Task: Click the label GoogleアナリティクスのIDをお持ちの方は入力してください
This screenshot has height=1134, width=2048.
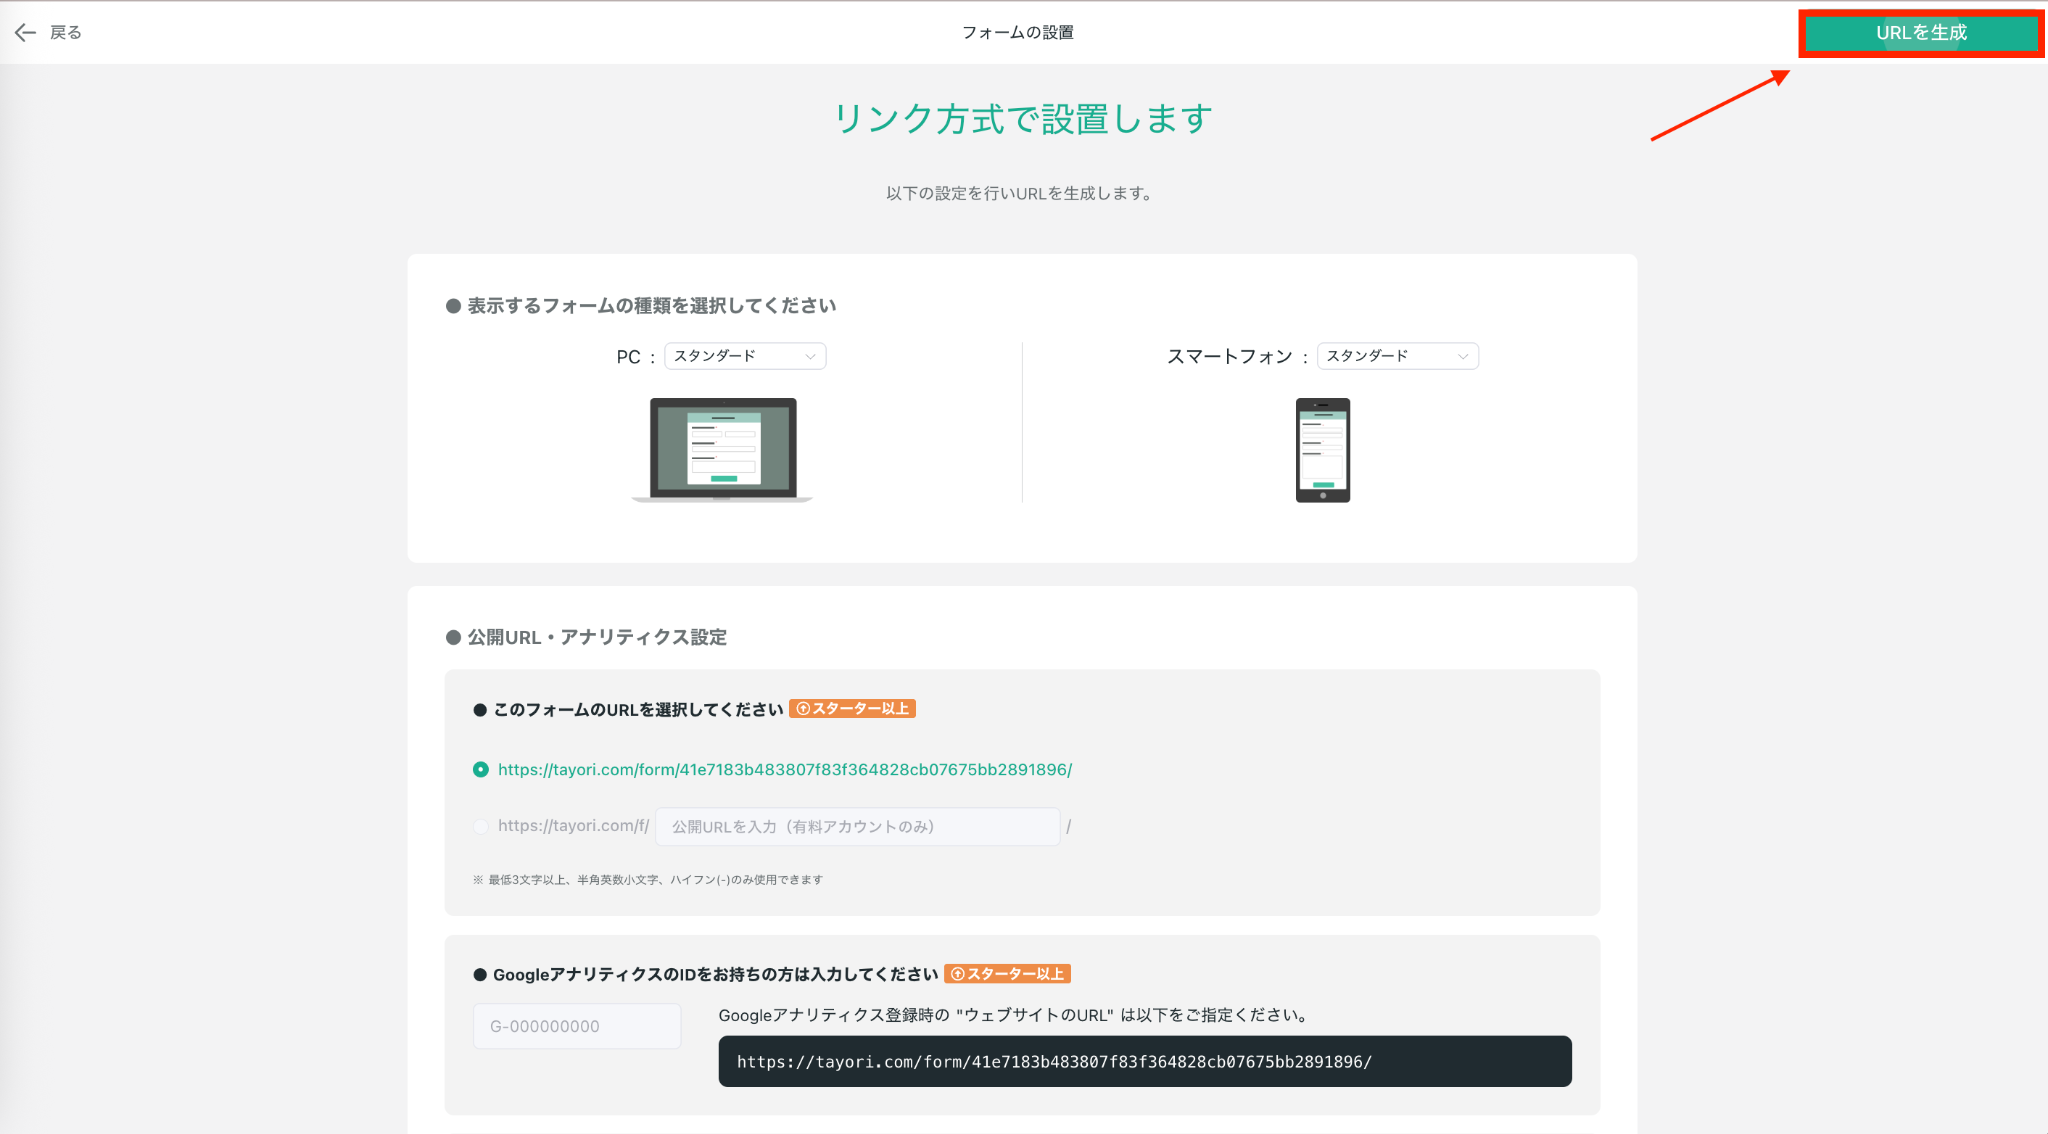Action: (716, 975)
